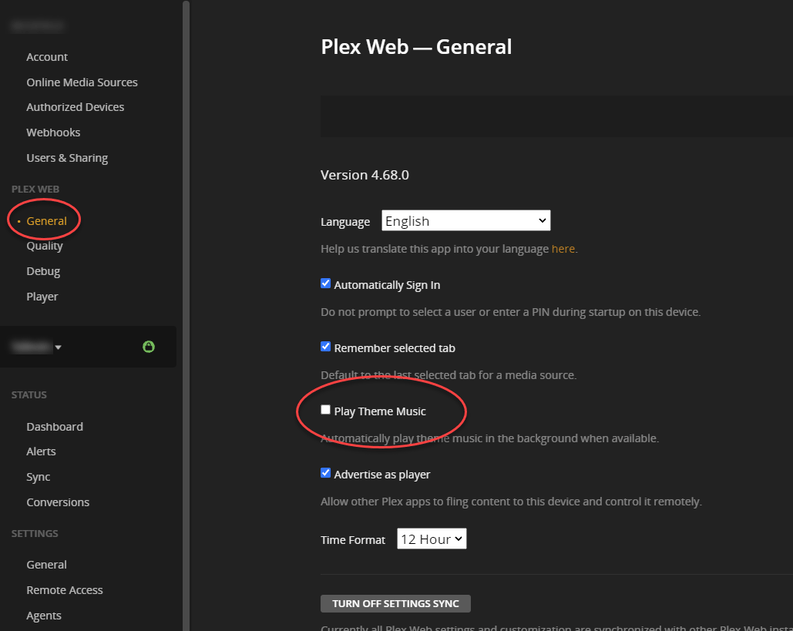The image size is (793, 631).
Task: Select General under Plex Web
Action: point(47,221)
